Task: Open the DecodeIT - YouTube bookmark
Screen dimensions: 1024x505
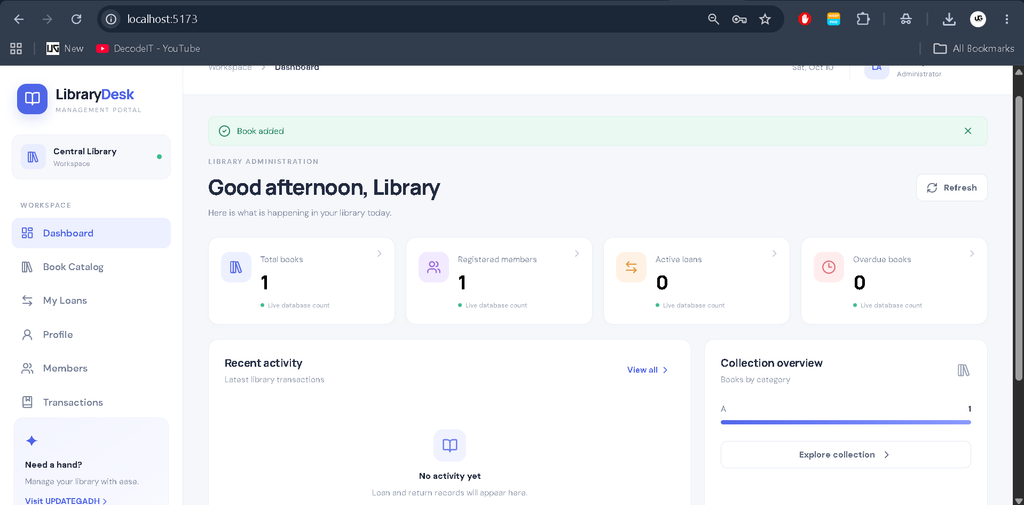Action: tap(148, 48)
